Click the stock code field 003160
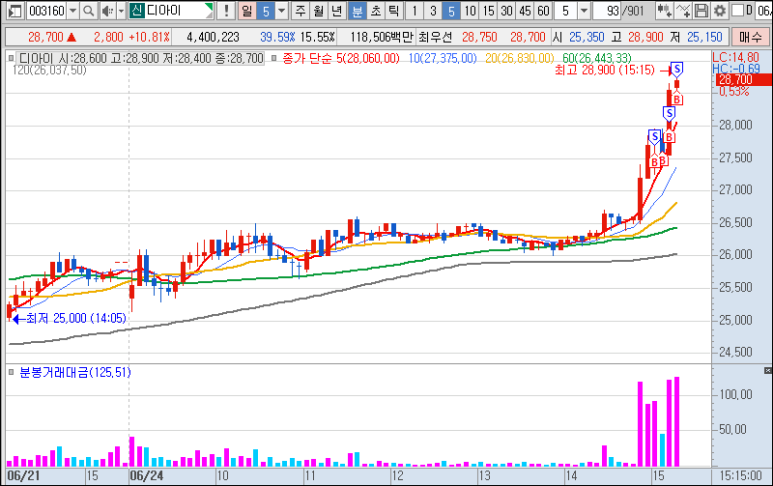773x486 pixels. [46, 10]
